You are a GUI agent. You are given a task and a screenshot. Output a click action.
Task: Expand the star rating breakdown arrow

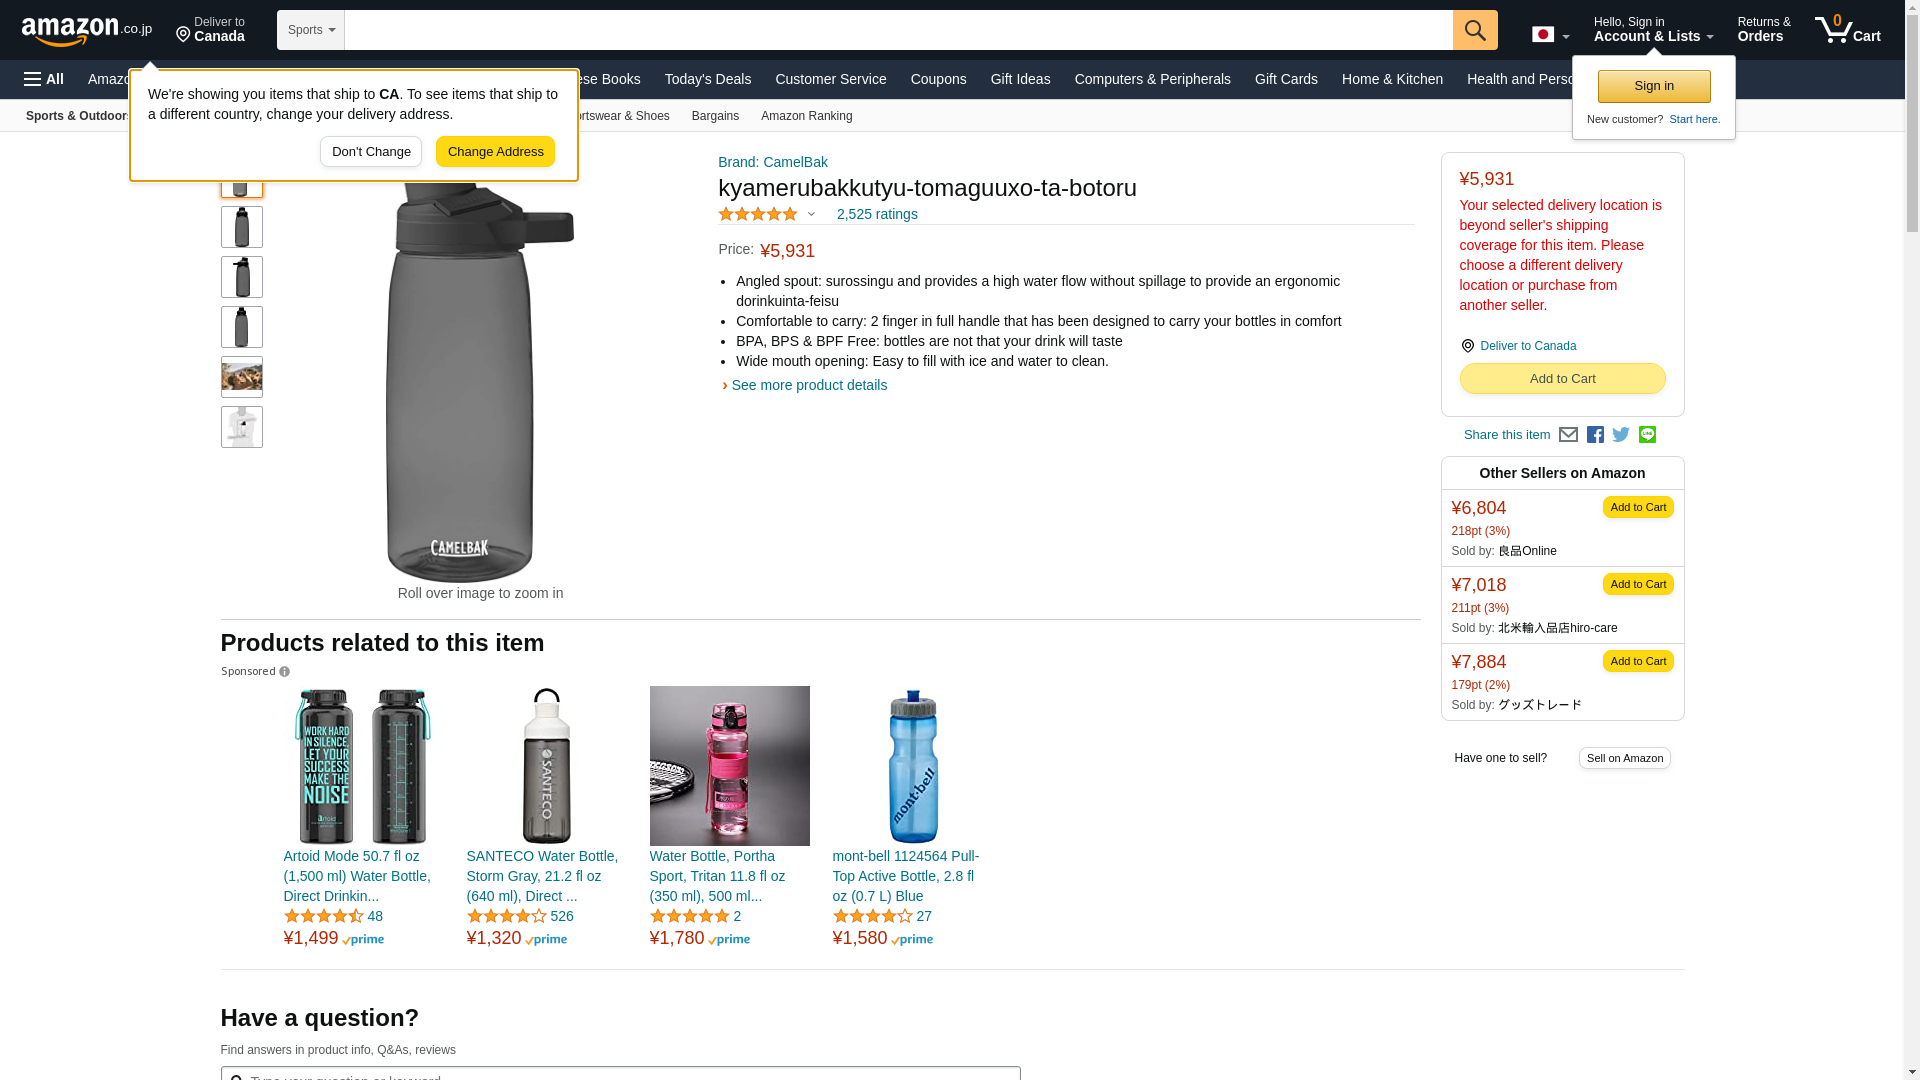click(x=811, y=214)
